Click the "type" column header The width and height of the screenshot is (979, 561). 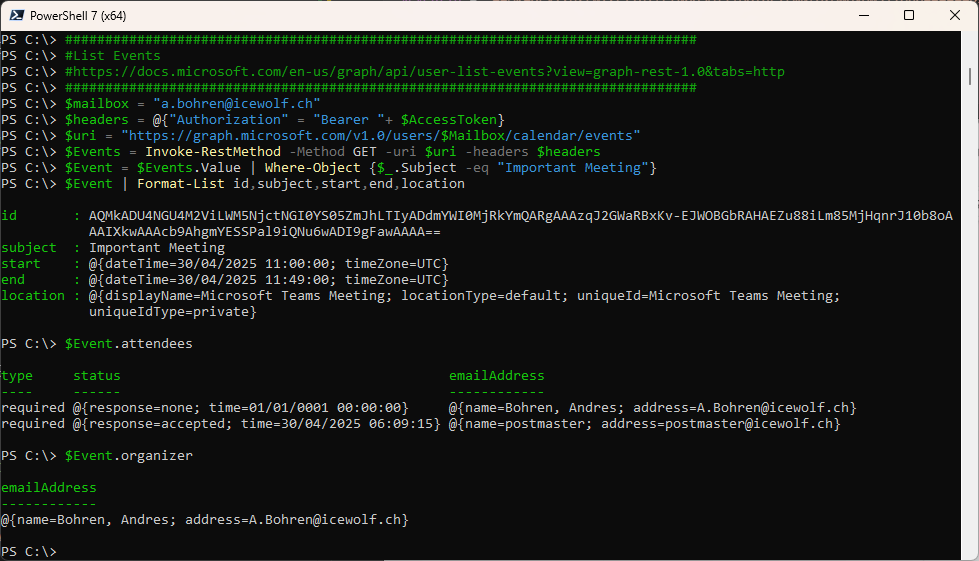pos(17,376)
